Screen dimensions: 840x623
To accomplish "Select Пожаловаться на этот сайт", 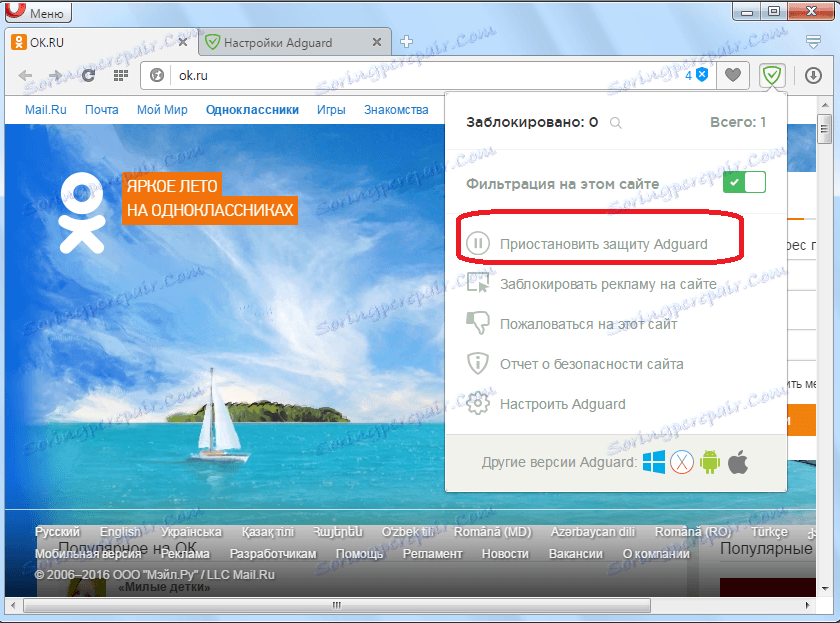I will pyautogui.click(x=572, y=324).
